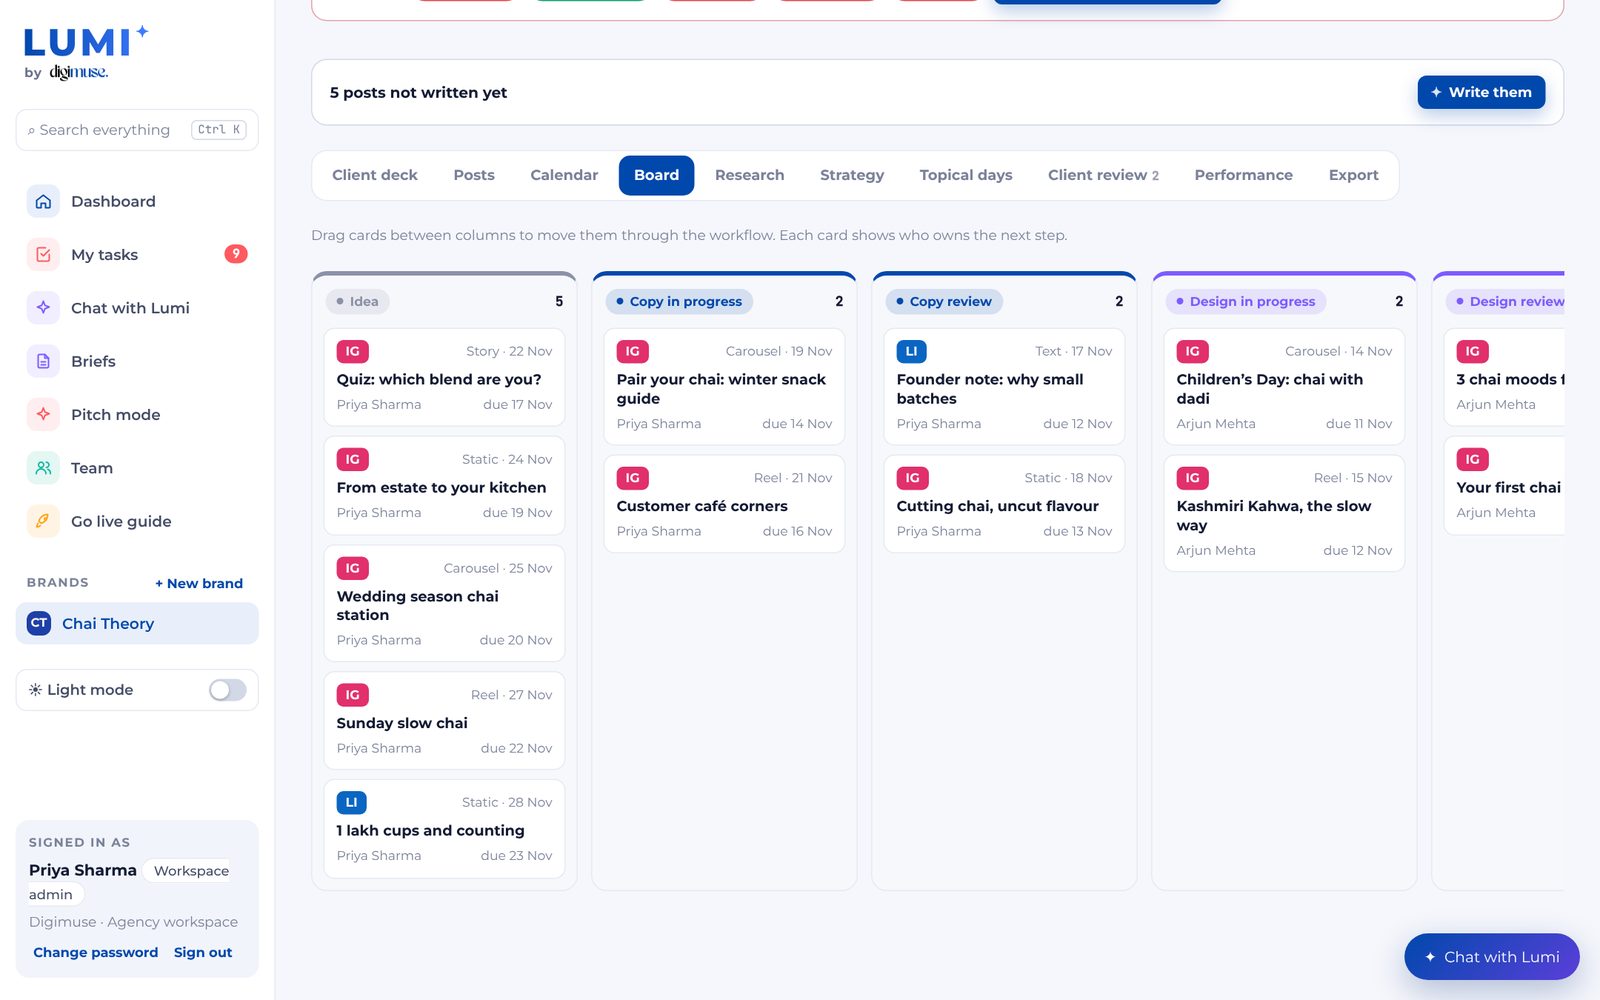Click the LI badge on 1 lakh cups card
The image size is (1600, 1000).
pyautogui.click(x=351, y=802)
